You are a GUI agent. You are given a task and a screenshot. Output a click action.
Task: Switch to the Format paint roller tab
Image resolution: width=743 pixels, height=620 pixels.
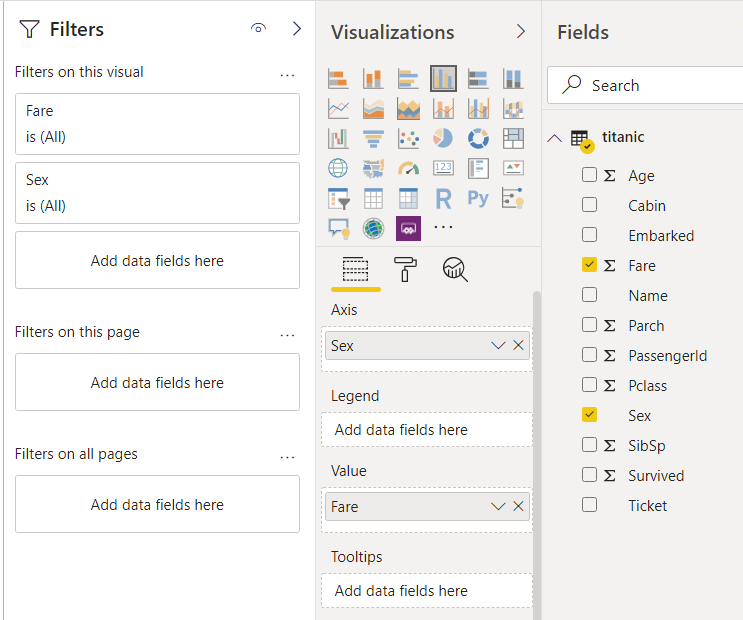pos(405,269)
